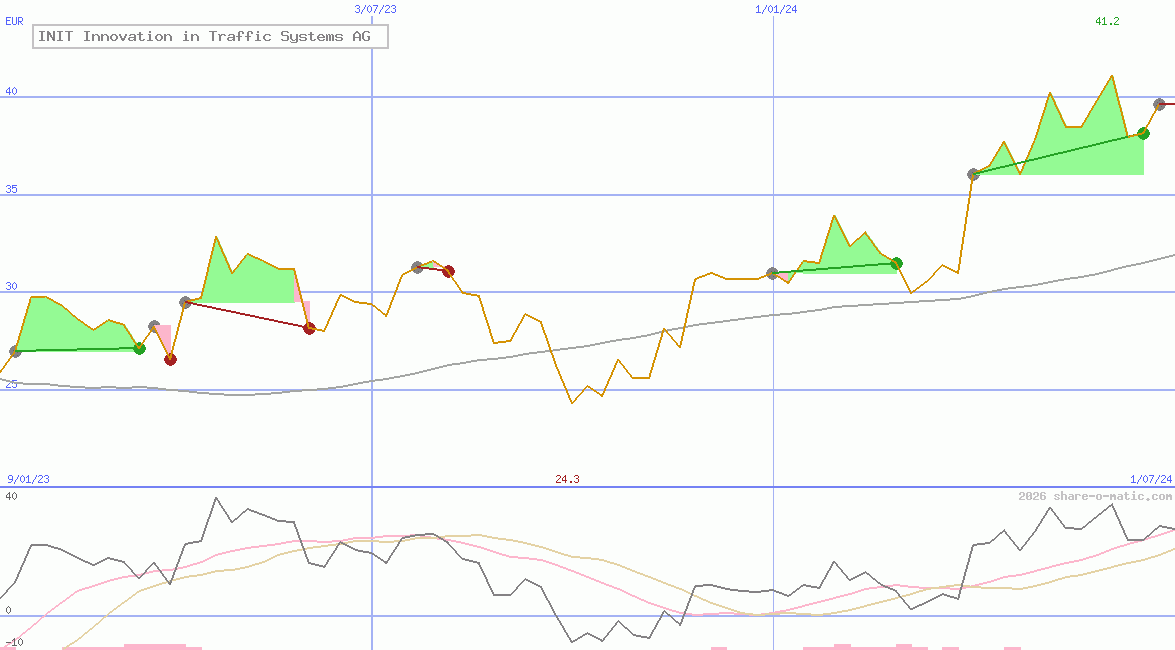Select the green marker ending the January 2024 trade

coord(897,263)
